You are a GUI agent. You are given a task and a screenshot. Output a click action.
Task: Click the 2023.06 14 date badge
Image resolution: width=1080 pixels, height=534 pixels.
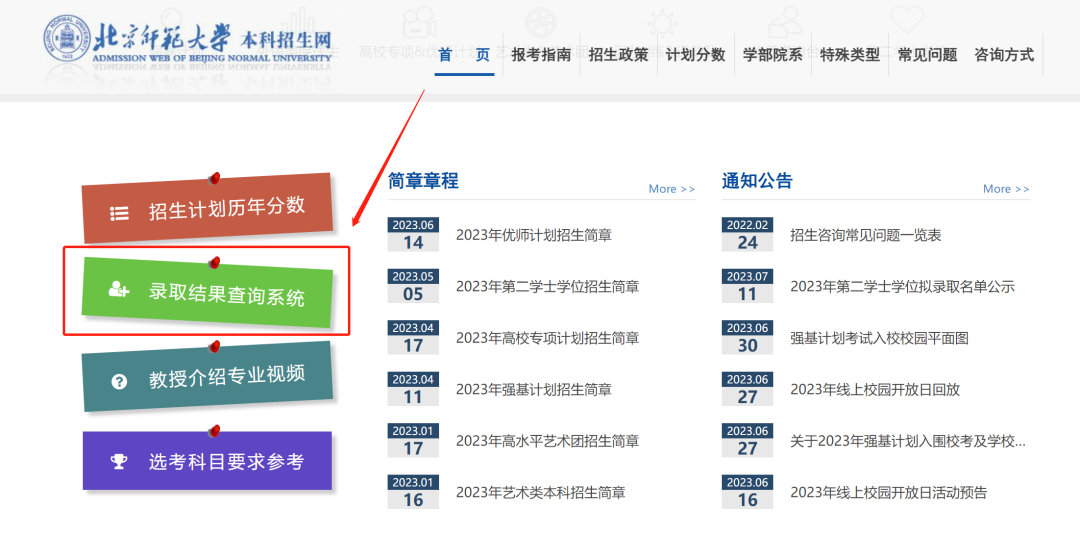(x=413, y=235)
